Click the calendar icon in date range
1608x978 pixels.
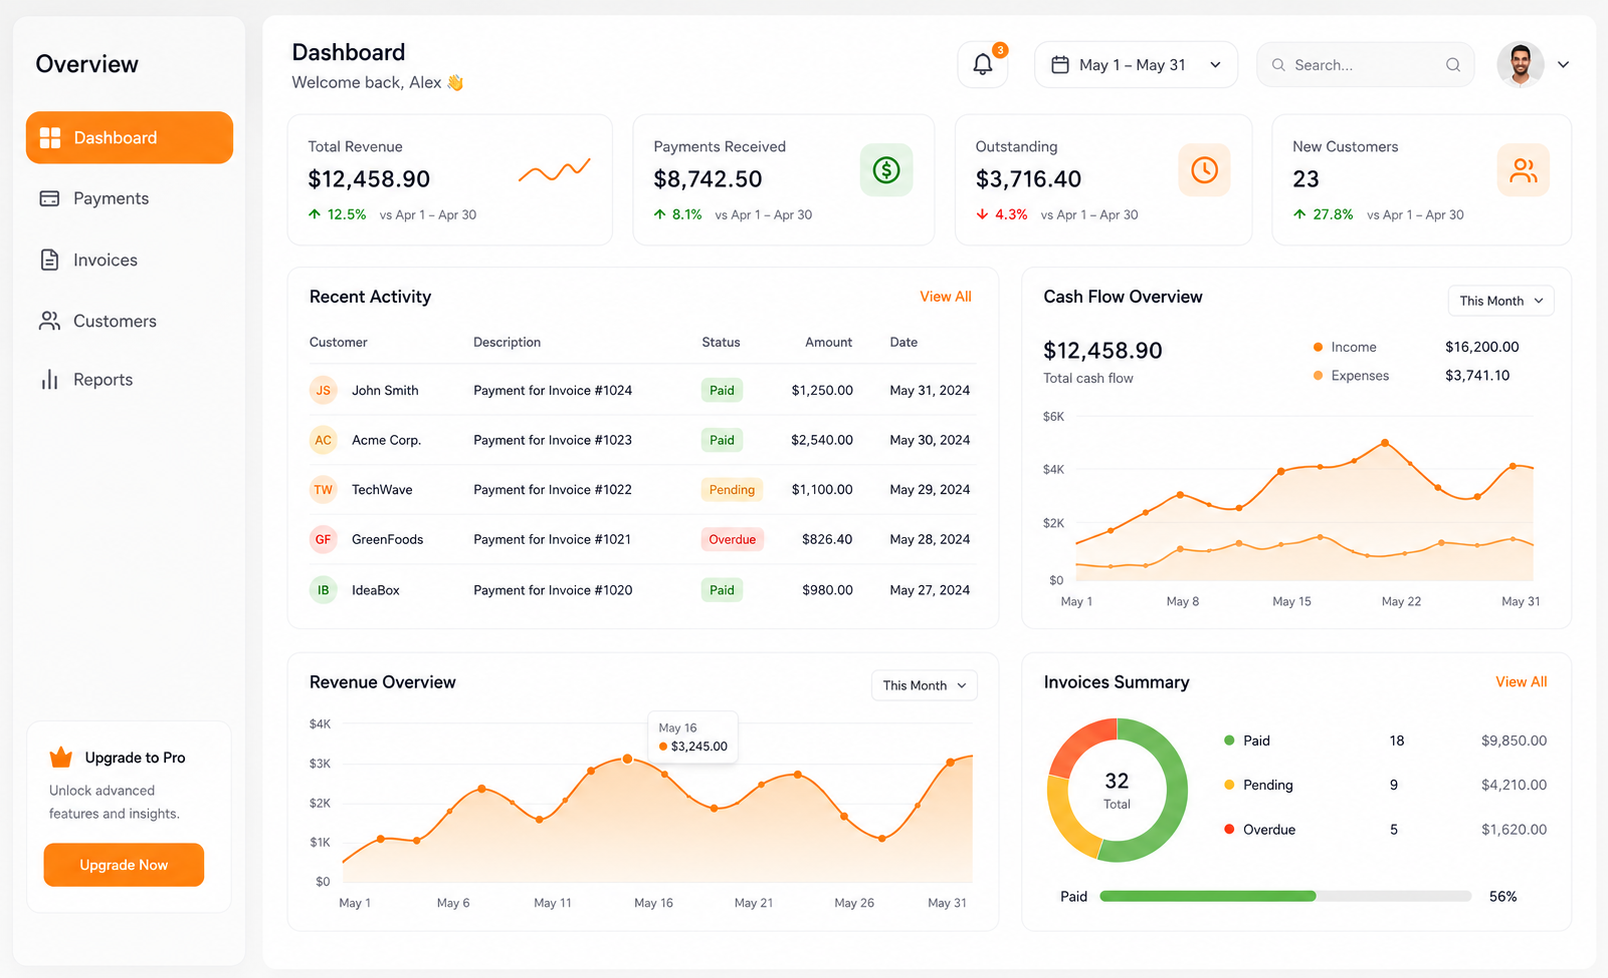coord(1060,65)
